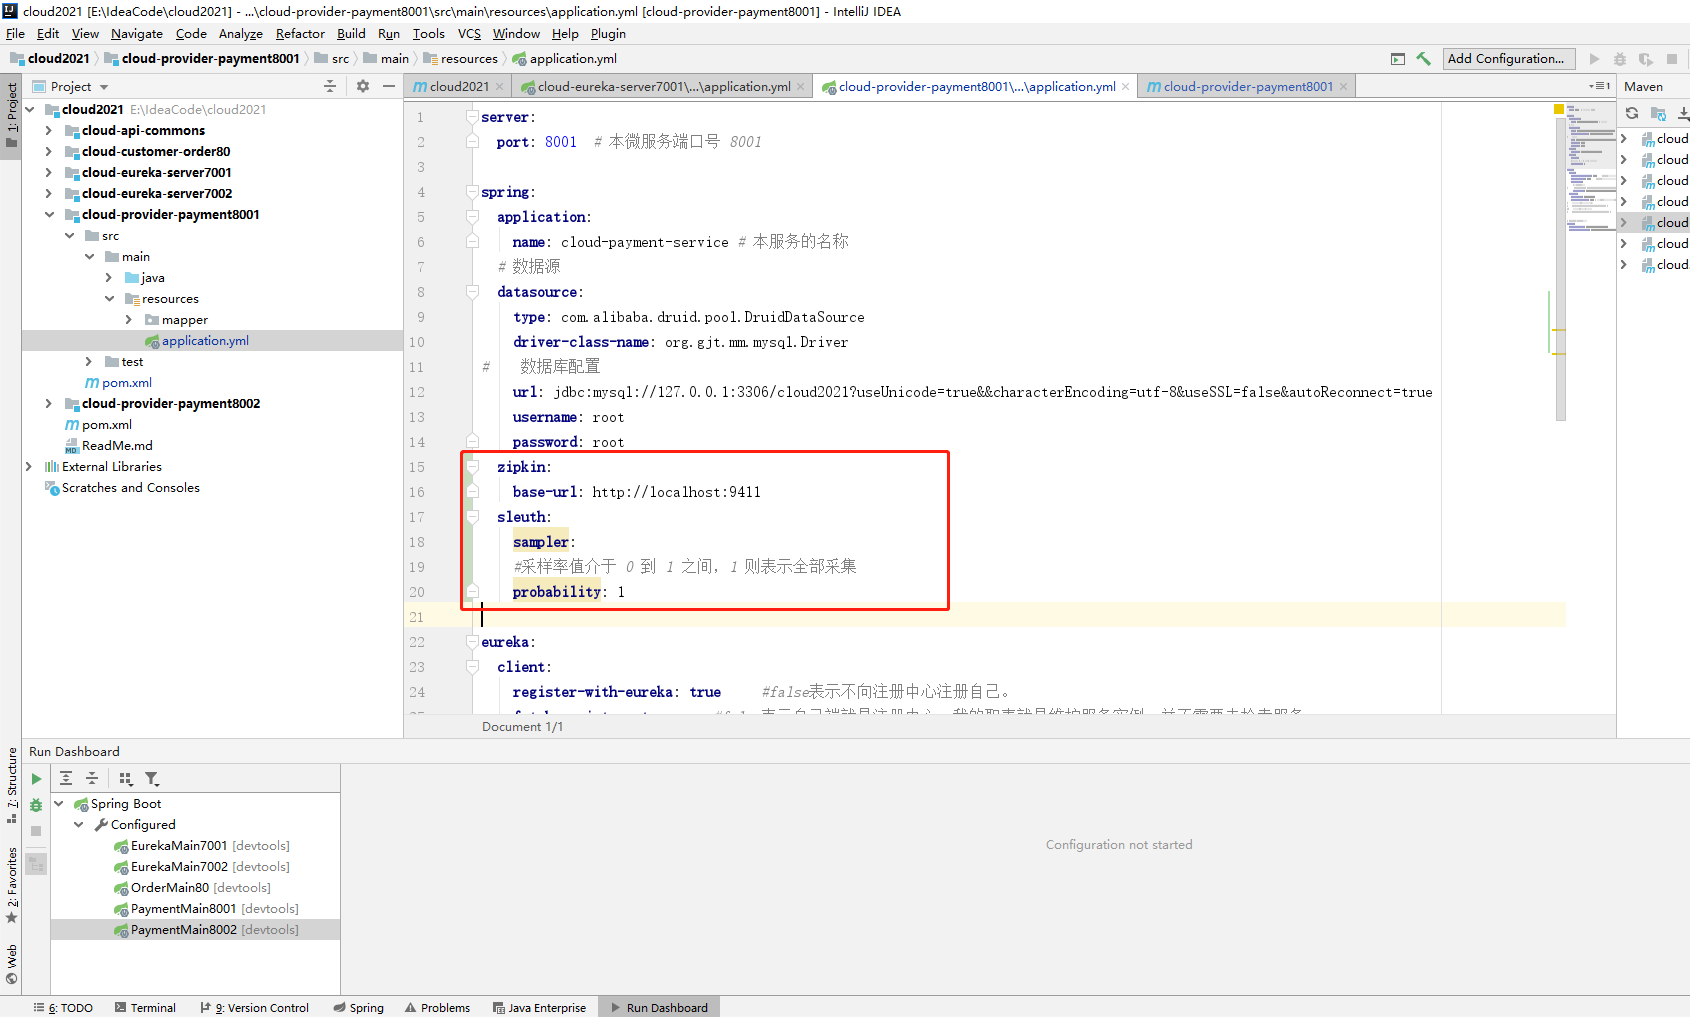
Task: Expand the mapper folder
Action: click(128, 320)
